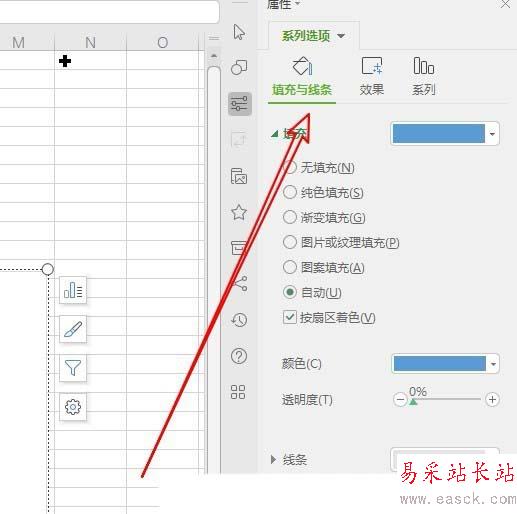
Task: Click the Effects (效果) icon
Action: [372, 66]
